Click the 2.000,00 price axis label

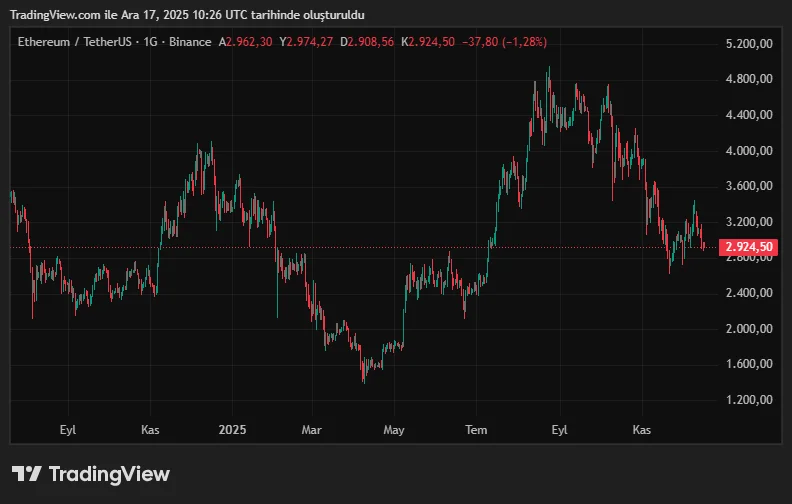(749, 329)
